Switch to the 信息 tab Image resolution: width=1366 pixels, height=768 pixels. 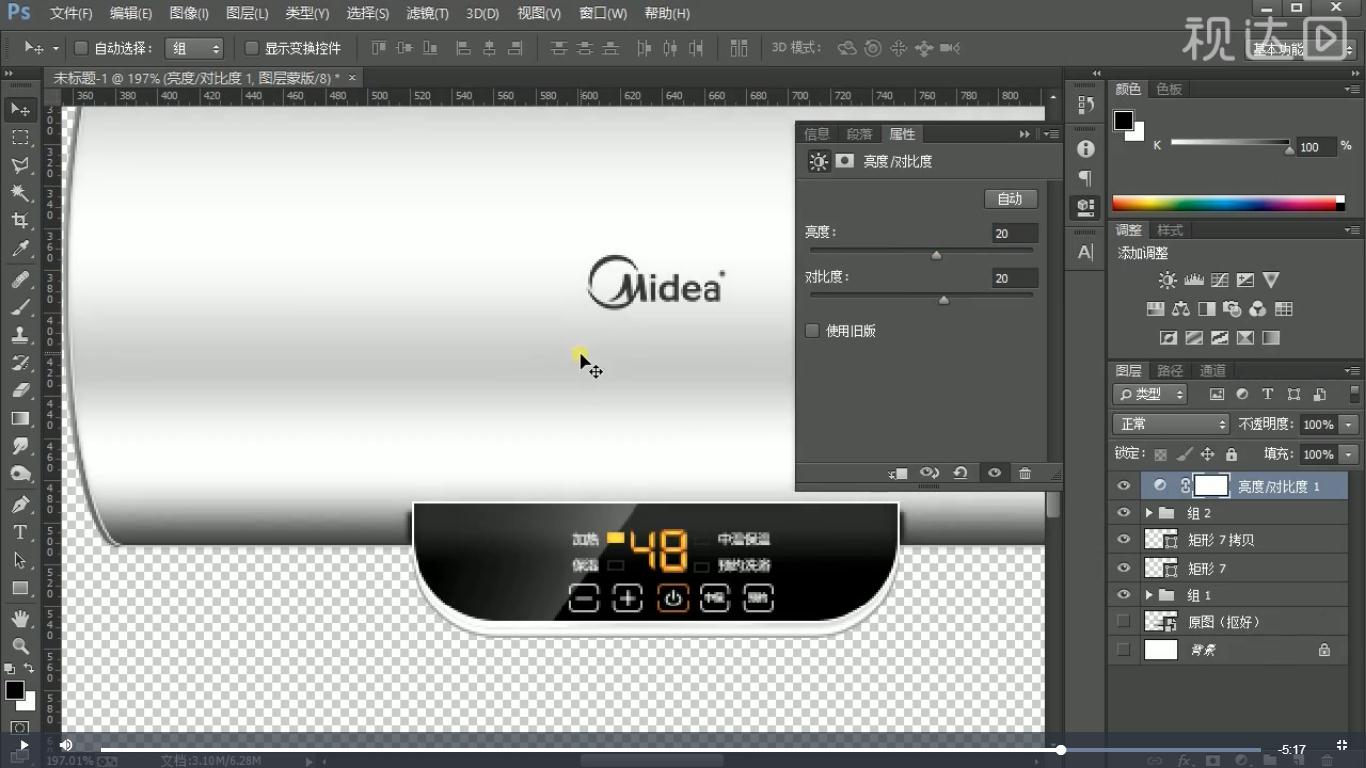click(x=817, y=134)
